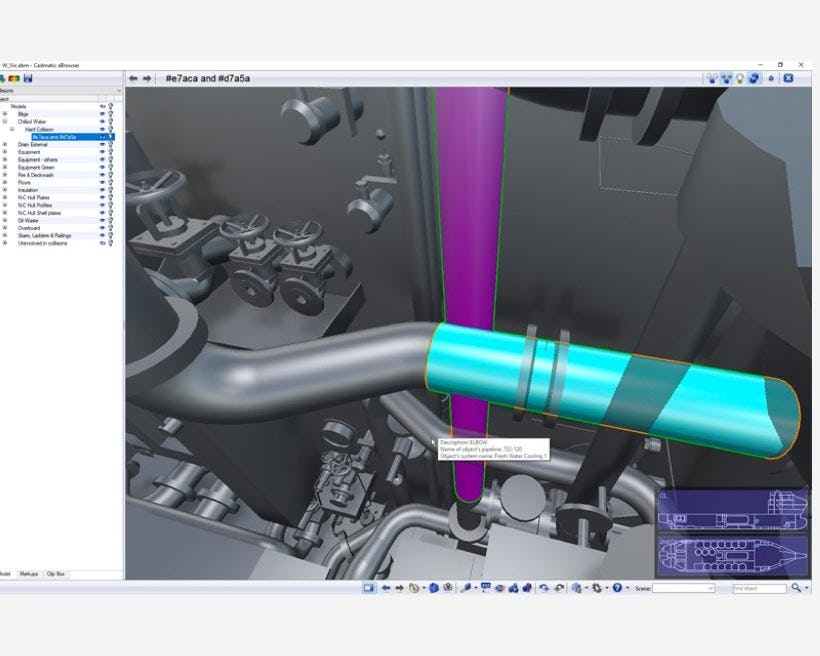The width and height of the screenshot is (820, 656).
Task: Open the dropdown at the top of the tree panel
Action: (x=119, y=91)
